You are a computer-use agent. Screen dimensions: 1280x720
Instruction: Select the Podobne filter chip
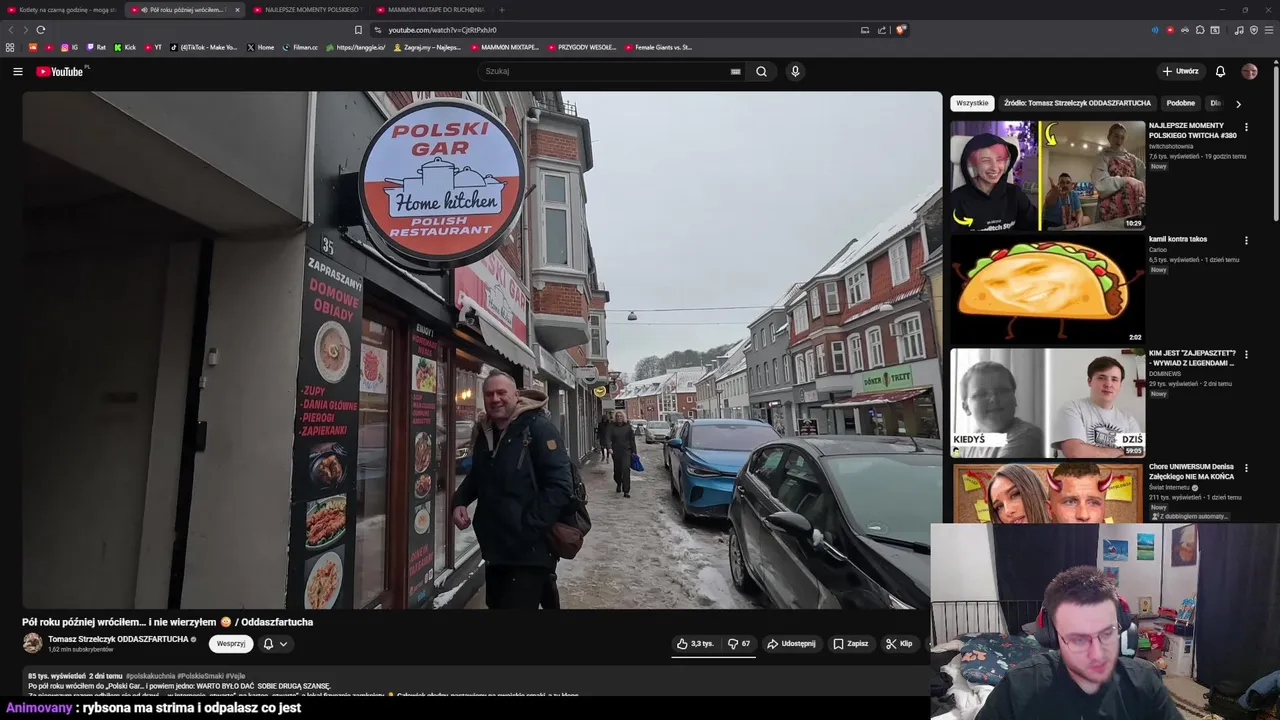point(1180,103)
